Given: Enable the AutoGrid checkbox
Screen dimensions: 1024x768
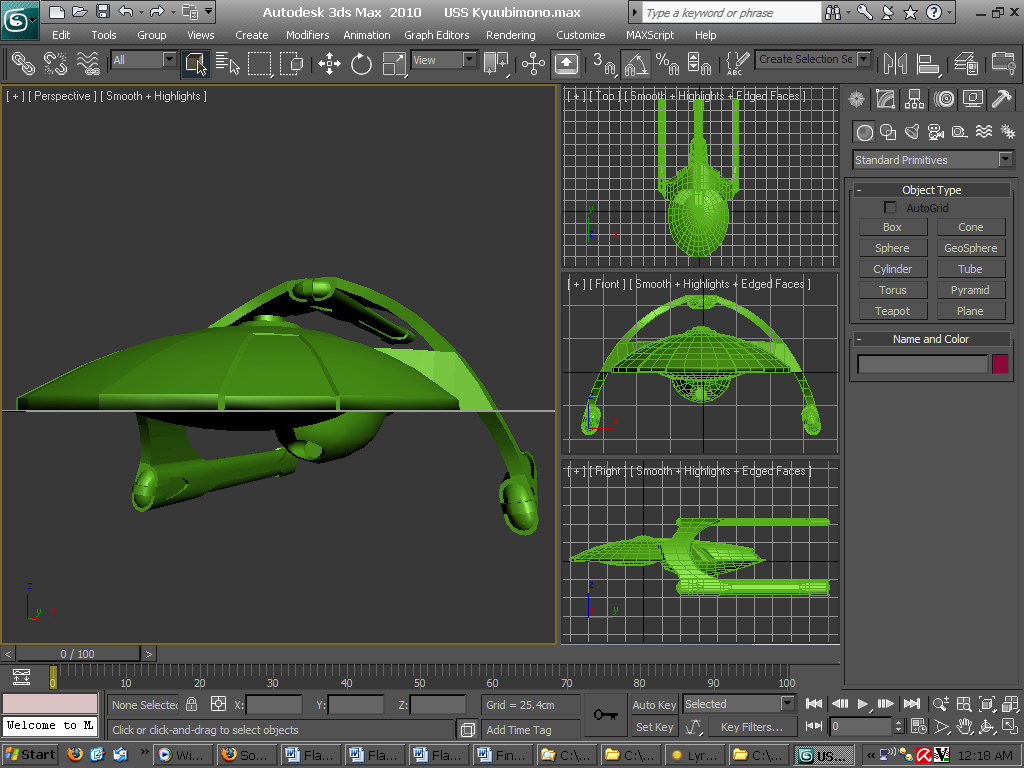Looking at the screenshot, I should pyautogui.click(x=890, y=208).
